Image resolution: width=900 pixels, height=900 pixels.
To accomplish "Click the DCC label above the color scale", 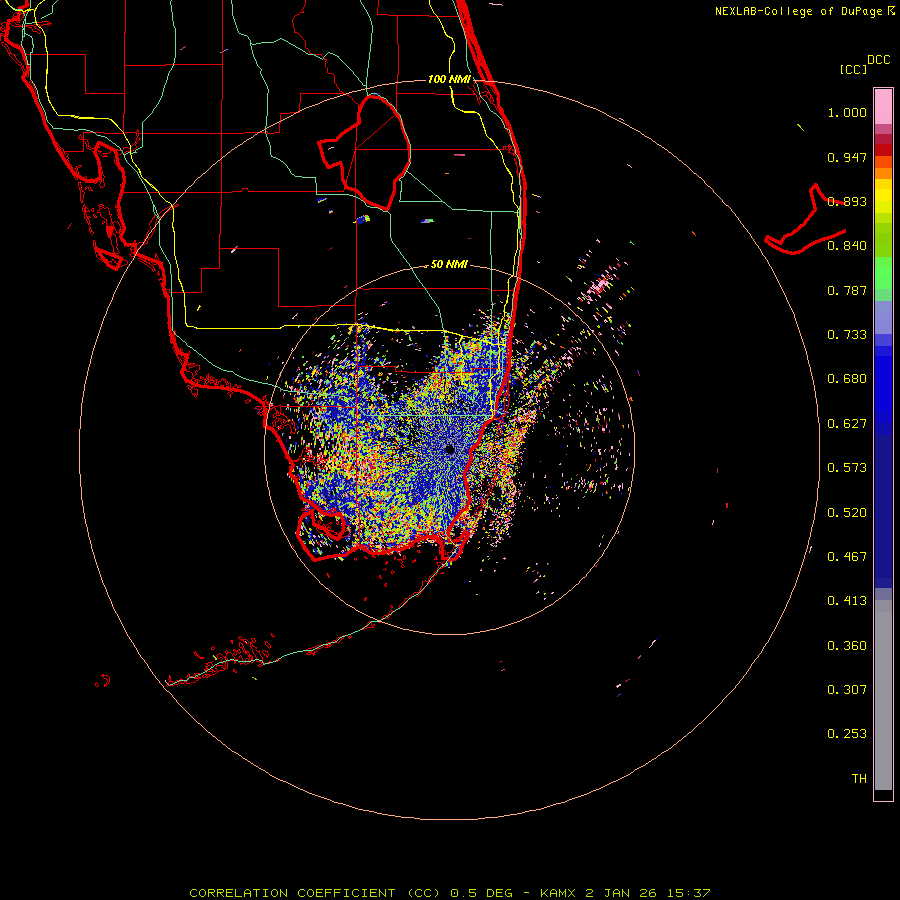I will [879, 60].
